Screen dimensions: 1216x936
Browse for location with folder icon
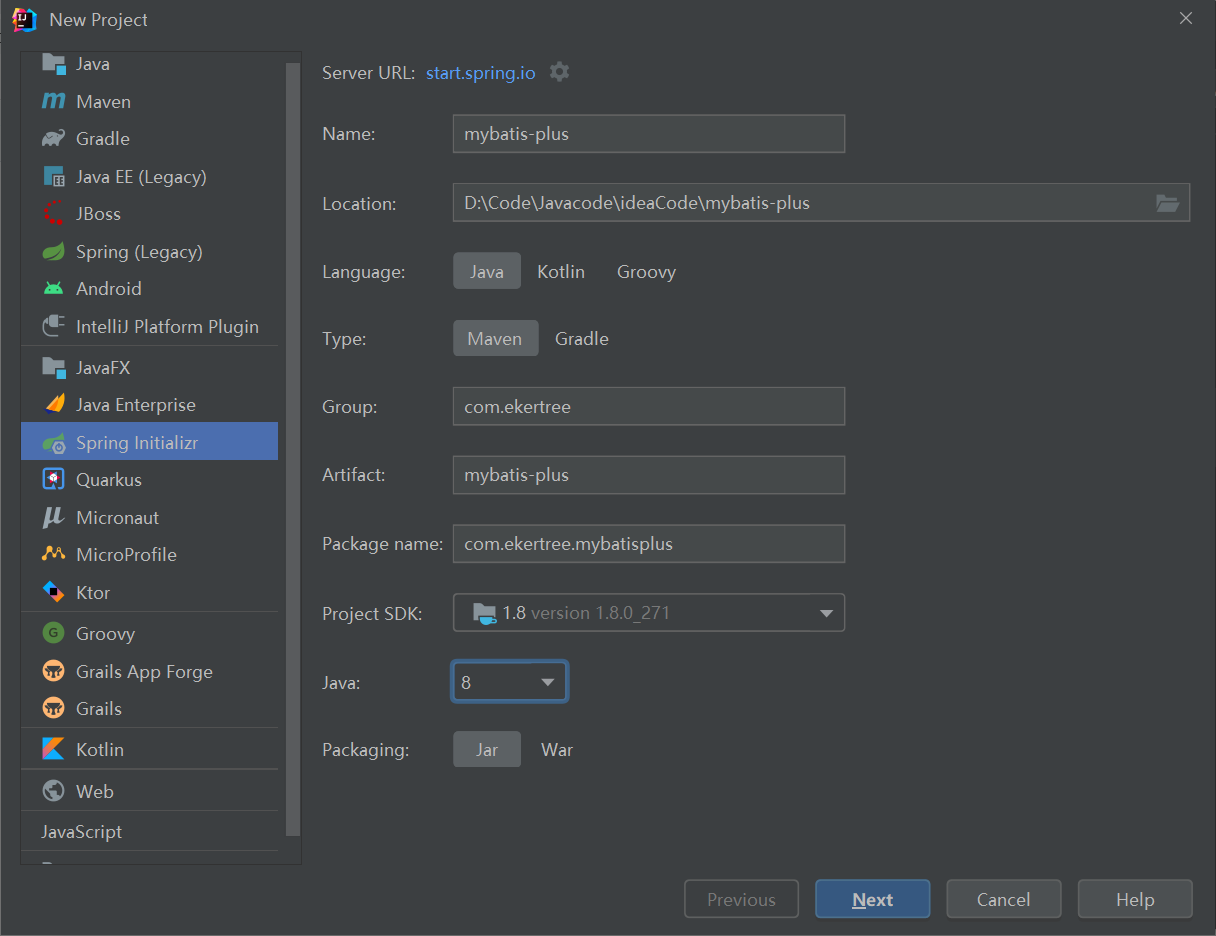(1167, 203)
